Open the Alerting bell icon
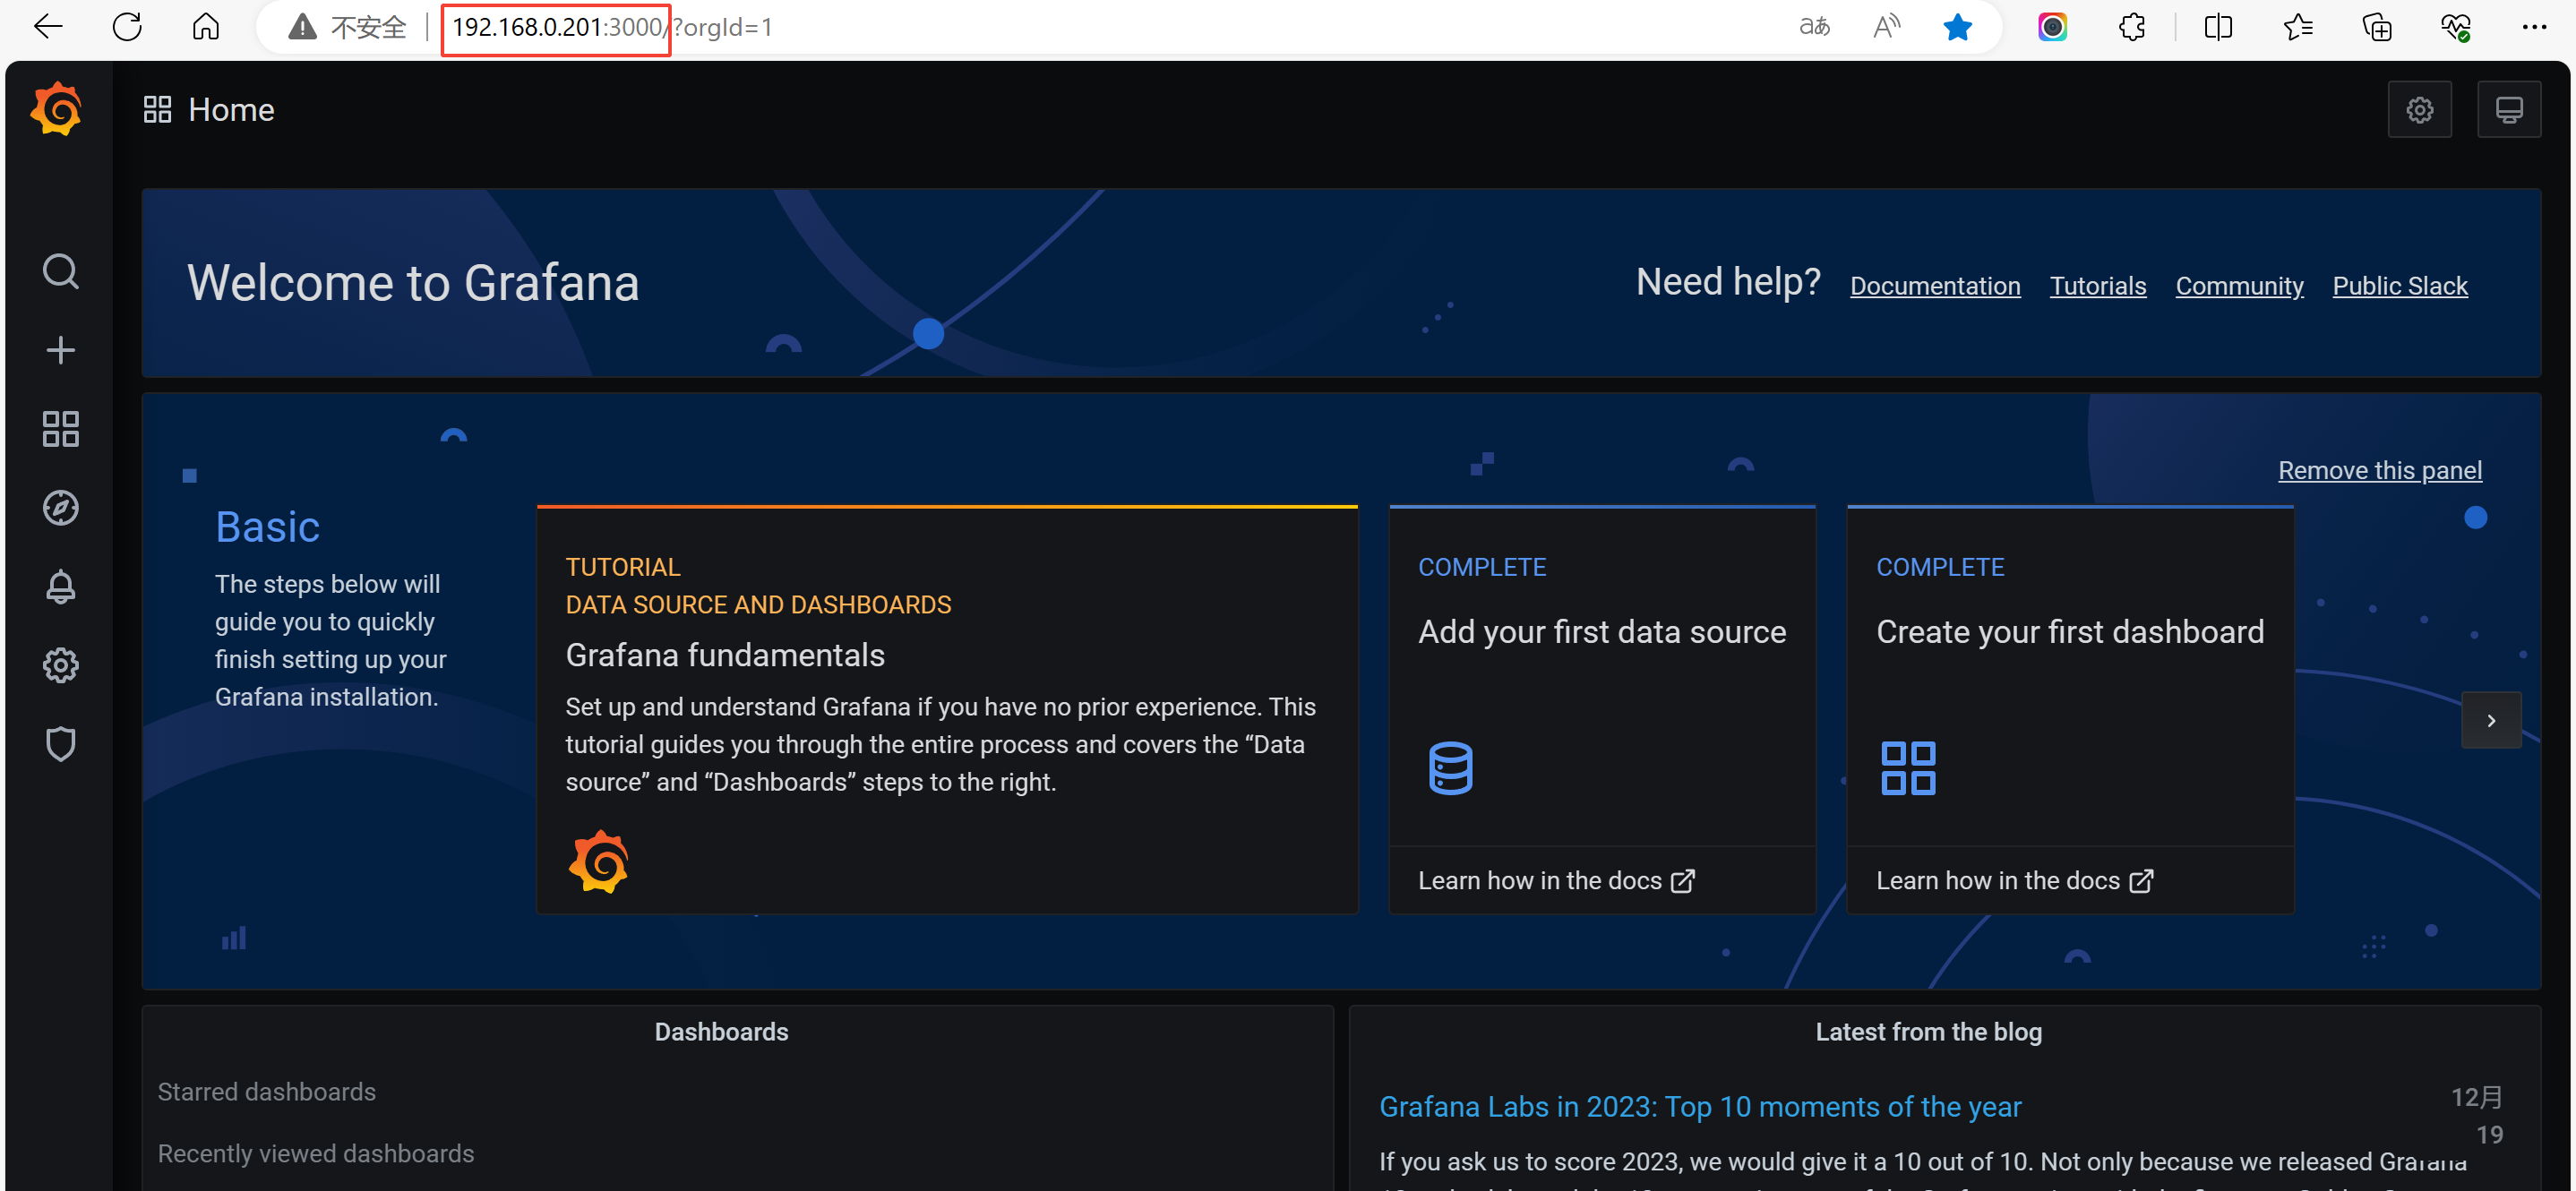2576x1191 pixels. click(x=61, y=587)
